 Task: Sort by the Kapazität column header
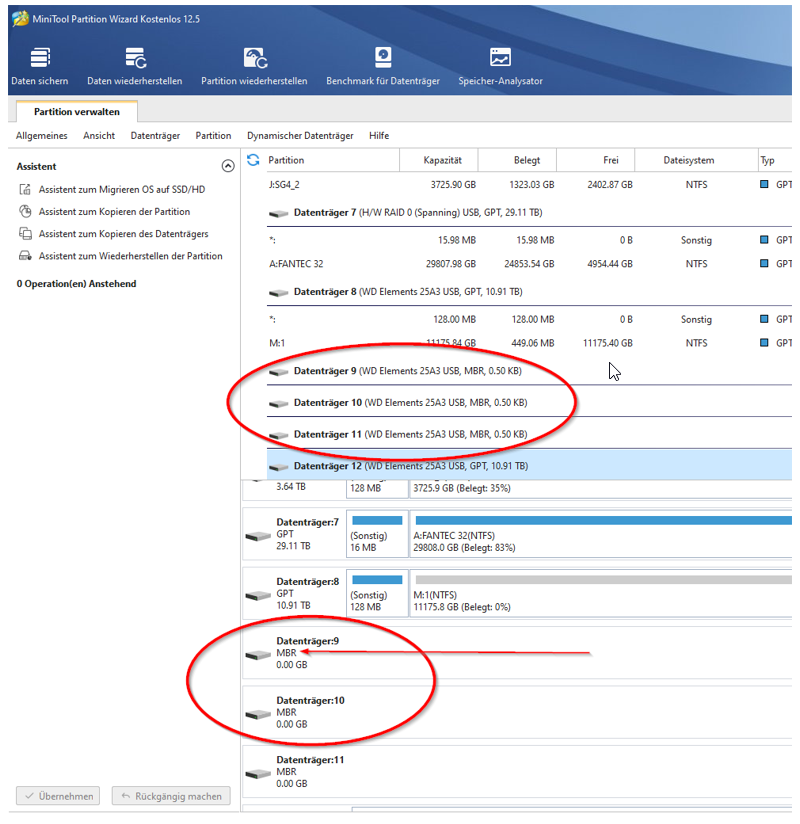tap(439, 160)
